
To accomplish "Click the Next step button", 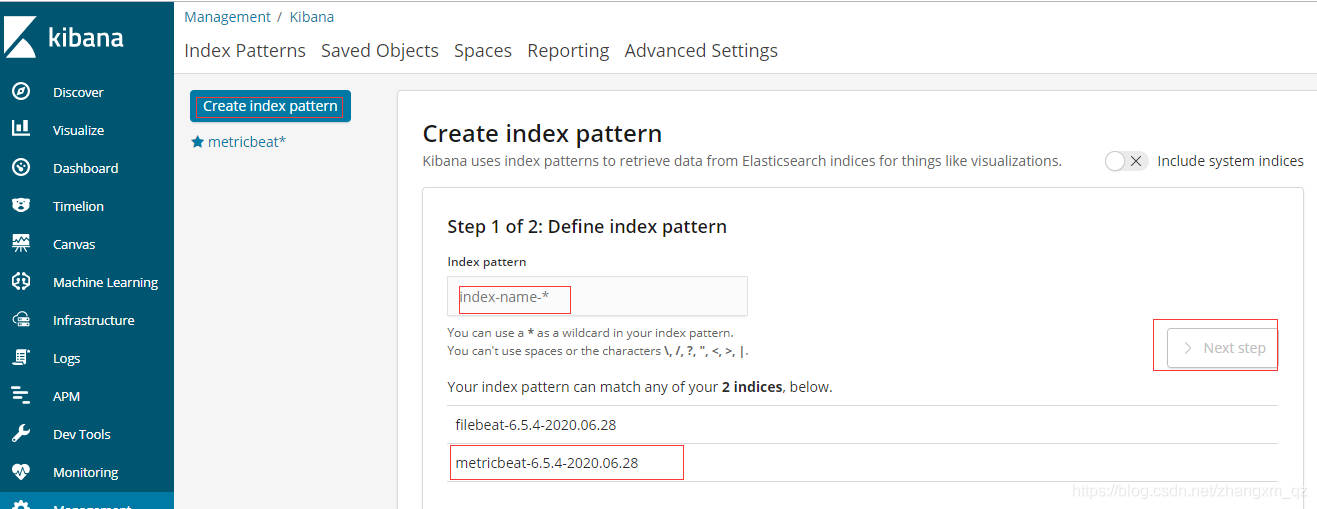I will pos(1224,348).
